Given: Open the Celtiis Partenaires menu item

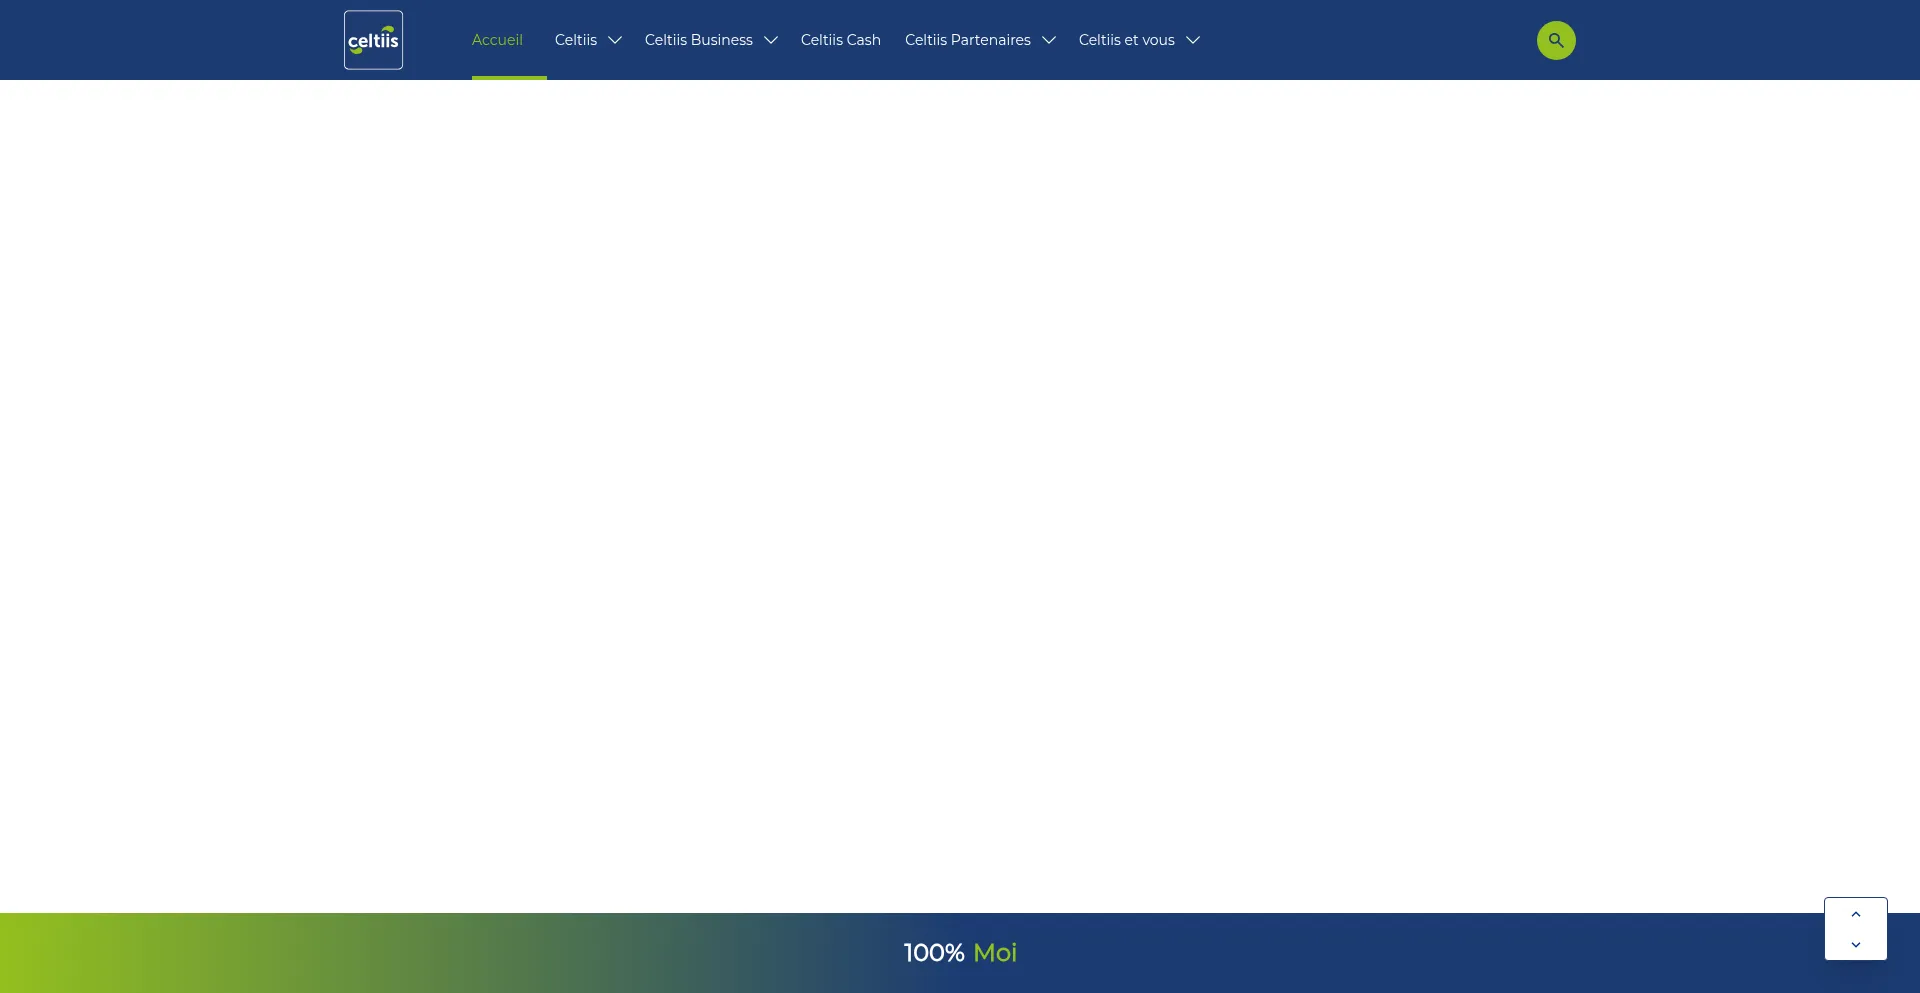Looking at the screenshot, I should pos(968,40).
